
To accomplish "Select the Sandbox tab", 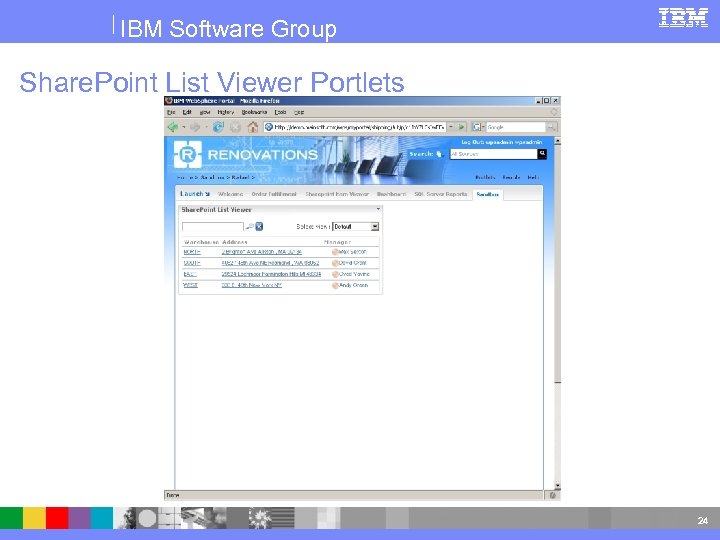I will coord(488,195).
